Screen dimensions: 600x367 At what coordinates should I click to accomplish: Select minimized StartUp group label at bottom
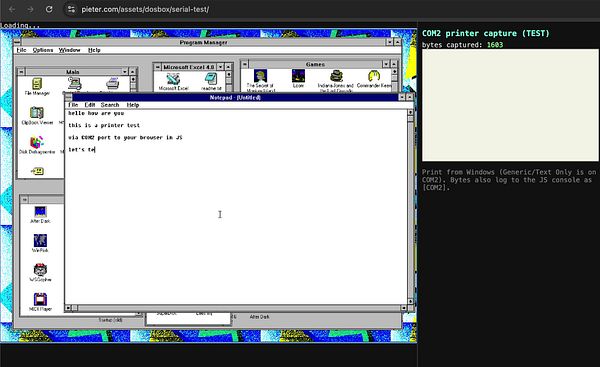(110, 320)
